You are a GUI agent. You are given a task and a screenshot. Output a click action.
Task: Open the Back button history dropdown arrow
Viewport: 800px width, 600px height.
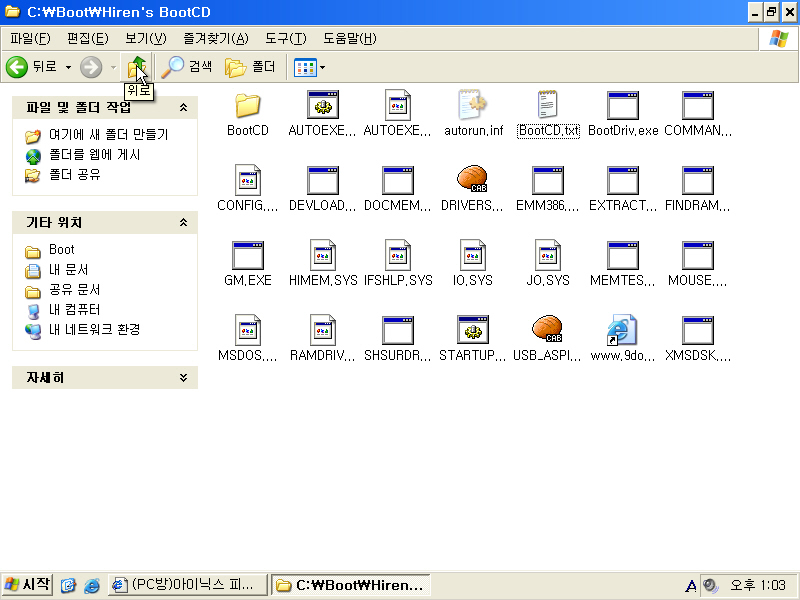tap(68, 67)
